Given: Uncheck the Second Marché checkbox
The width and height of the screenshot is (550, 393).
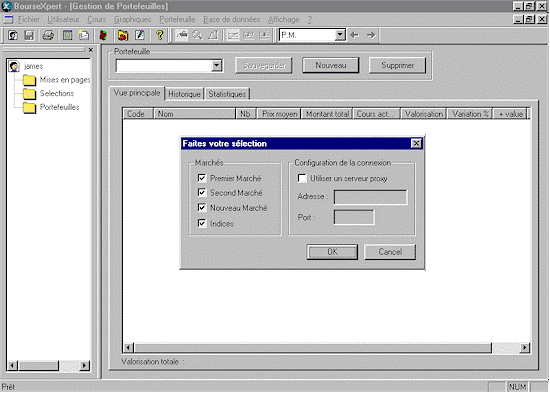Looking at the screenshot, I should (x=202, y=193).
